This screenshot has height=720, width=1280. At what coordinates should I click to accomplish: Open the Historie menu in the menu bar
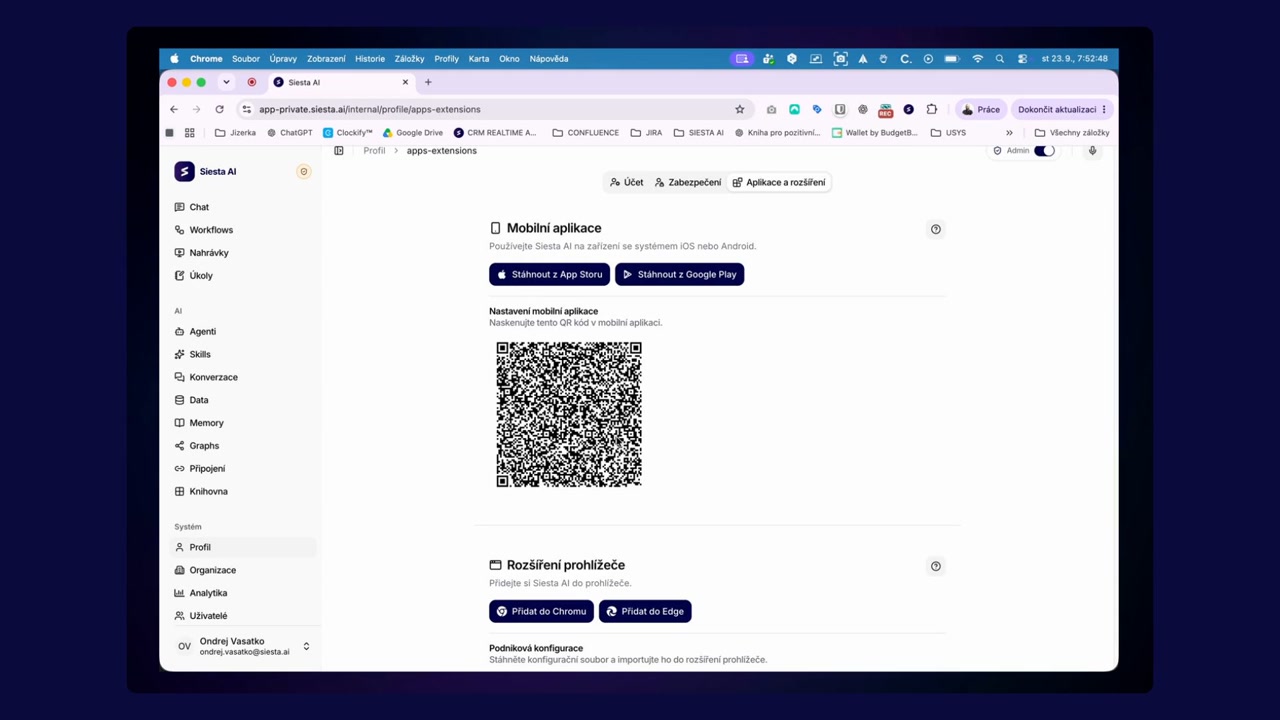pyautogui.click(x=370, y=59)
